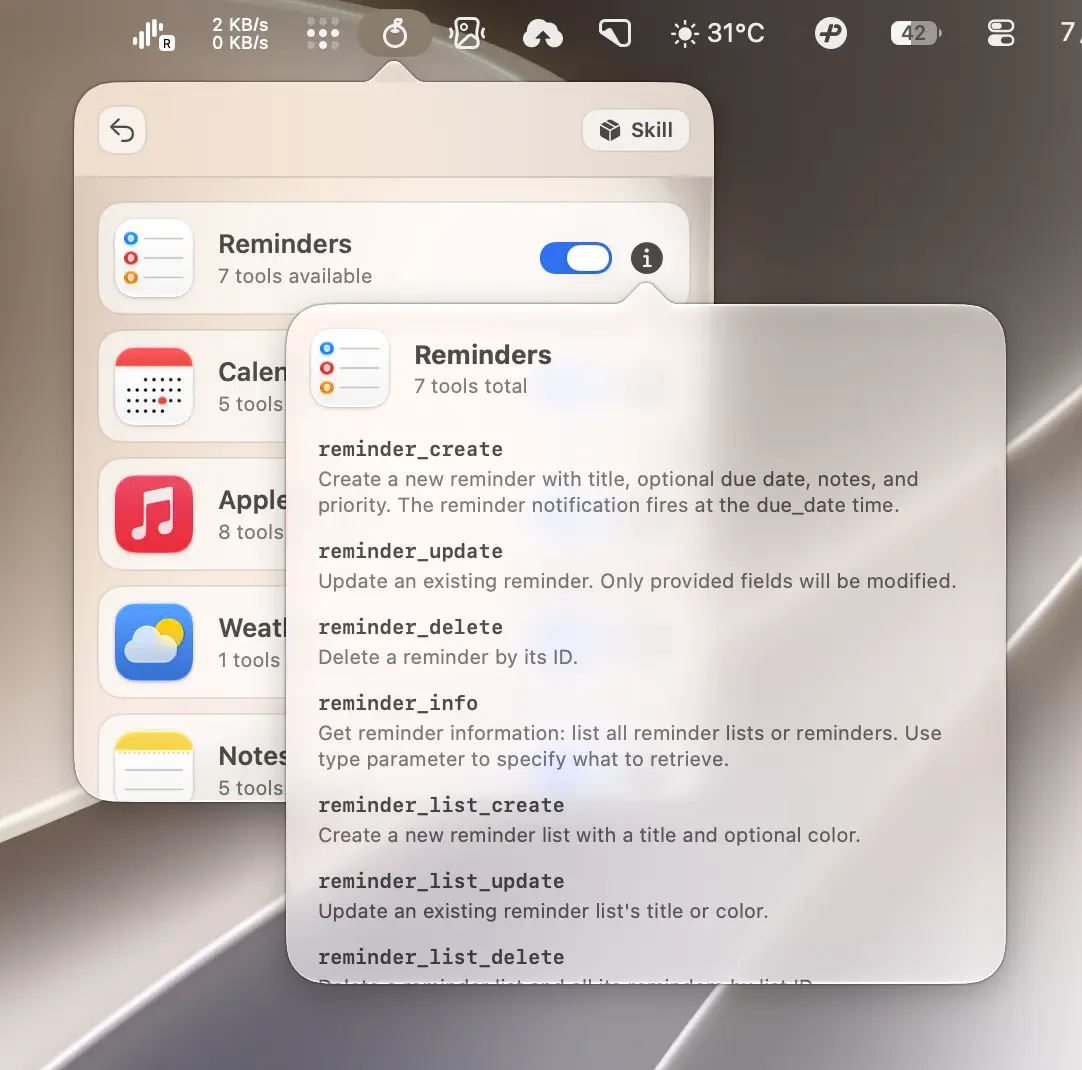Click the reminder_list_update tool name
Screen dimensions: 1082x1070
coord(442,881)
